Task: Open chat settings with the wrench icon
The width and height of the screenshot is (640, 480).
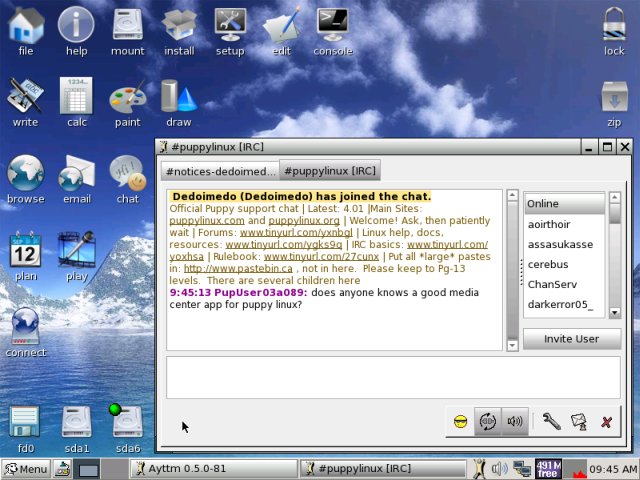Action: (x=551, y=421)
